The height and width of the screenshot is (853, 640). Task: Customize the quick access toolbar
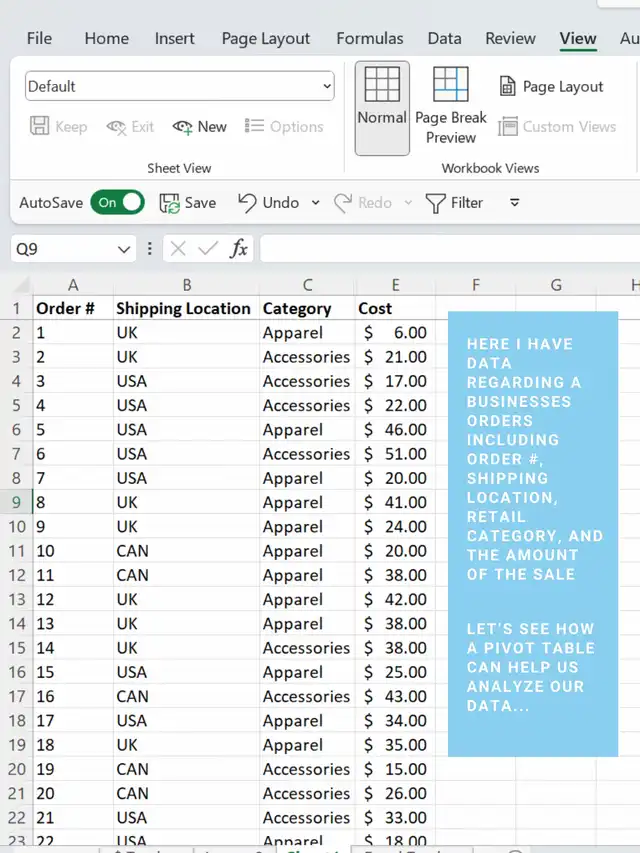pos(515,203)
